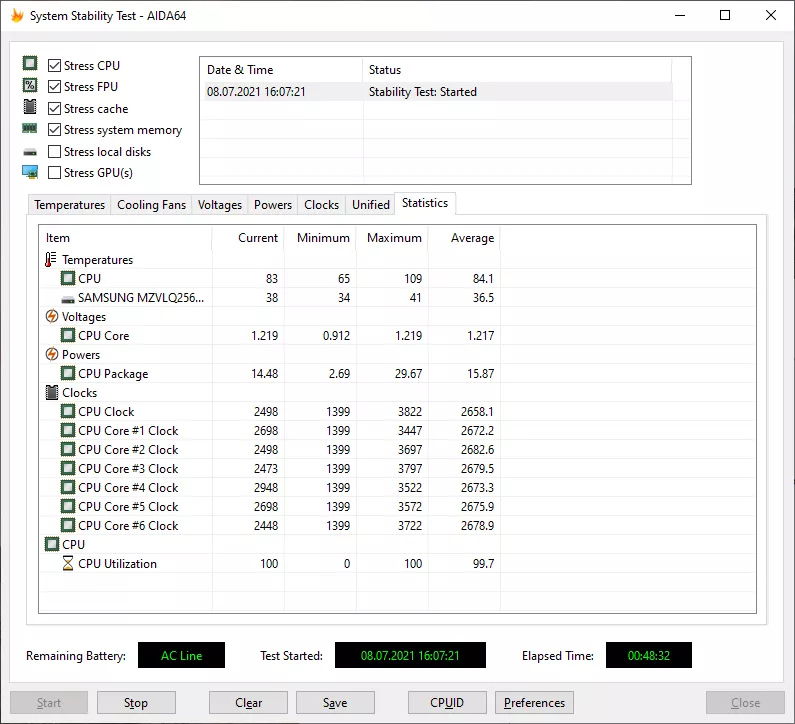Image resolution: width=795 pixels, height=724 pixels.
Task: Open the CPUID panel button
Action: 447,703
